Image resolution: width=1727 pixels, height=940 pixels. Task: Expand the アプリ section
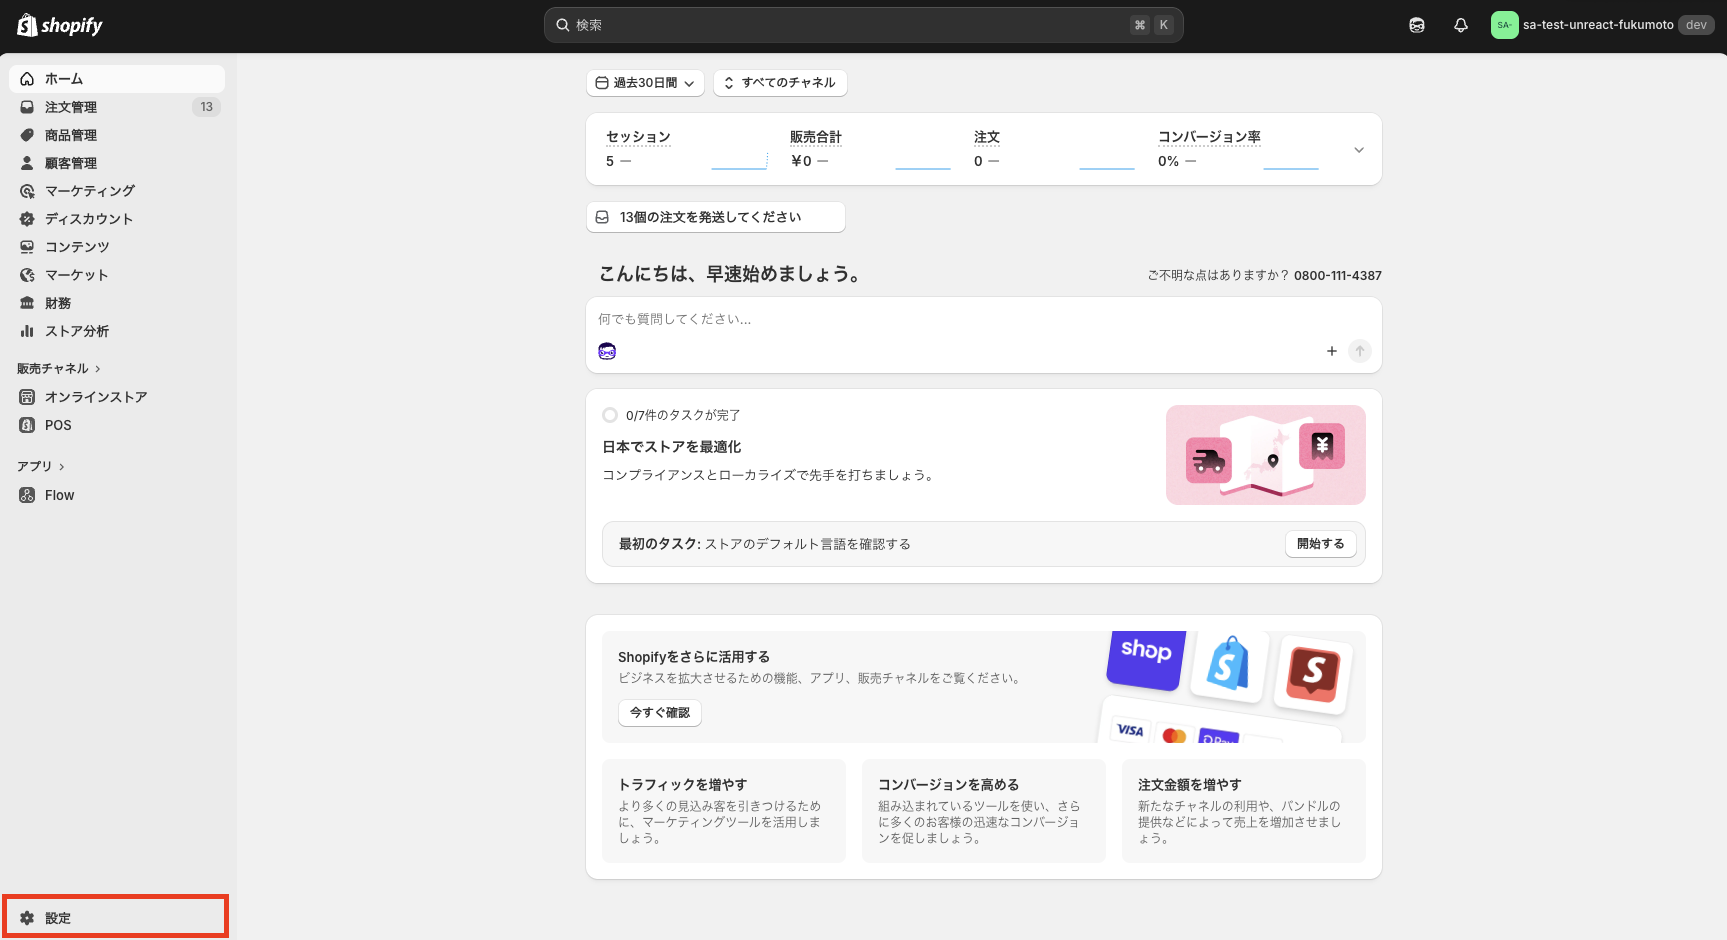(x=41, y=466)
